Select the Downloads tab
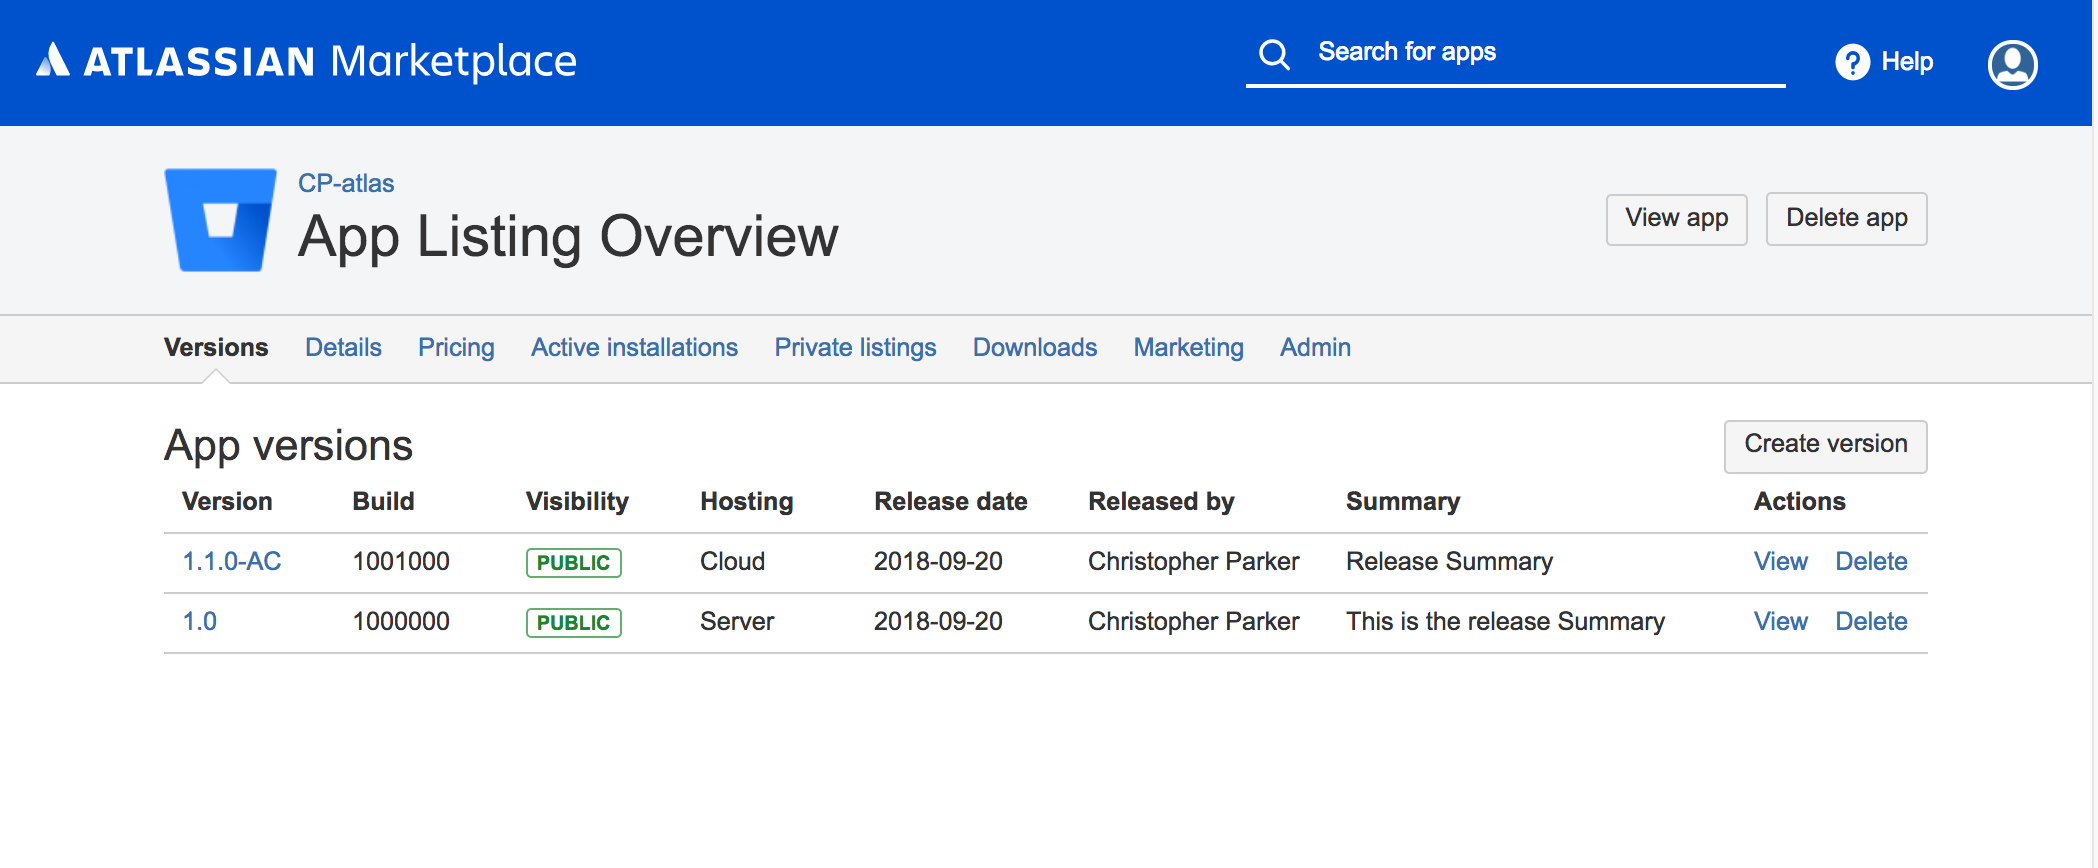2098x868 pixels. pyautogui.click(x=1034, y=348)
